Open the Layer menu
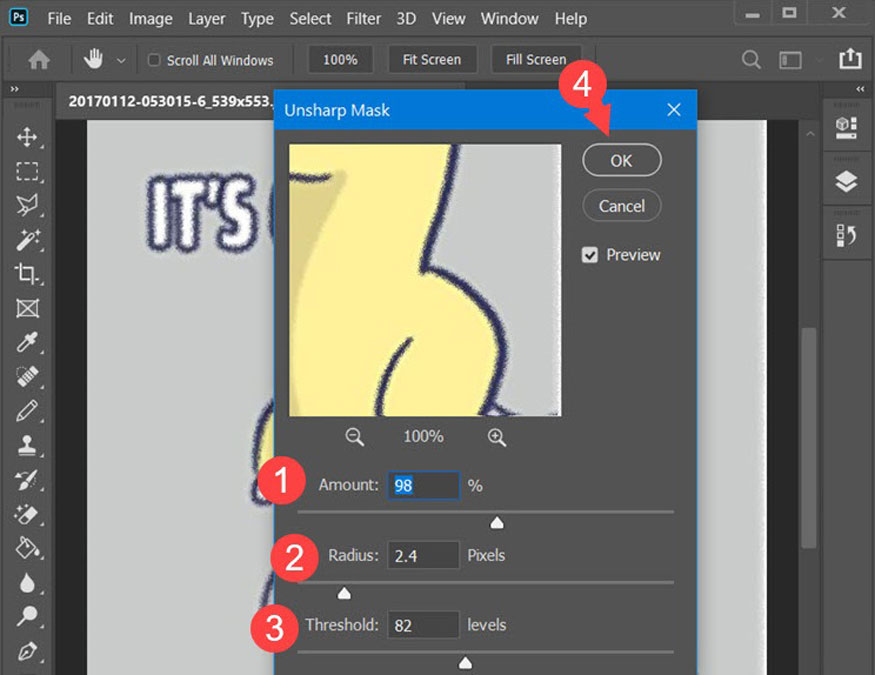 206,19
